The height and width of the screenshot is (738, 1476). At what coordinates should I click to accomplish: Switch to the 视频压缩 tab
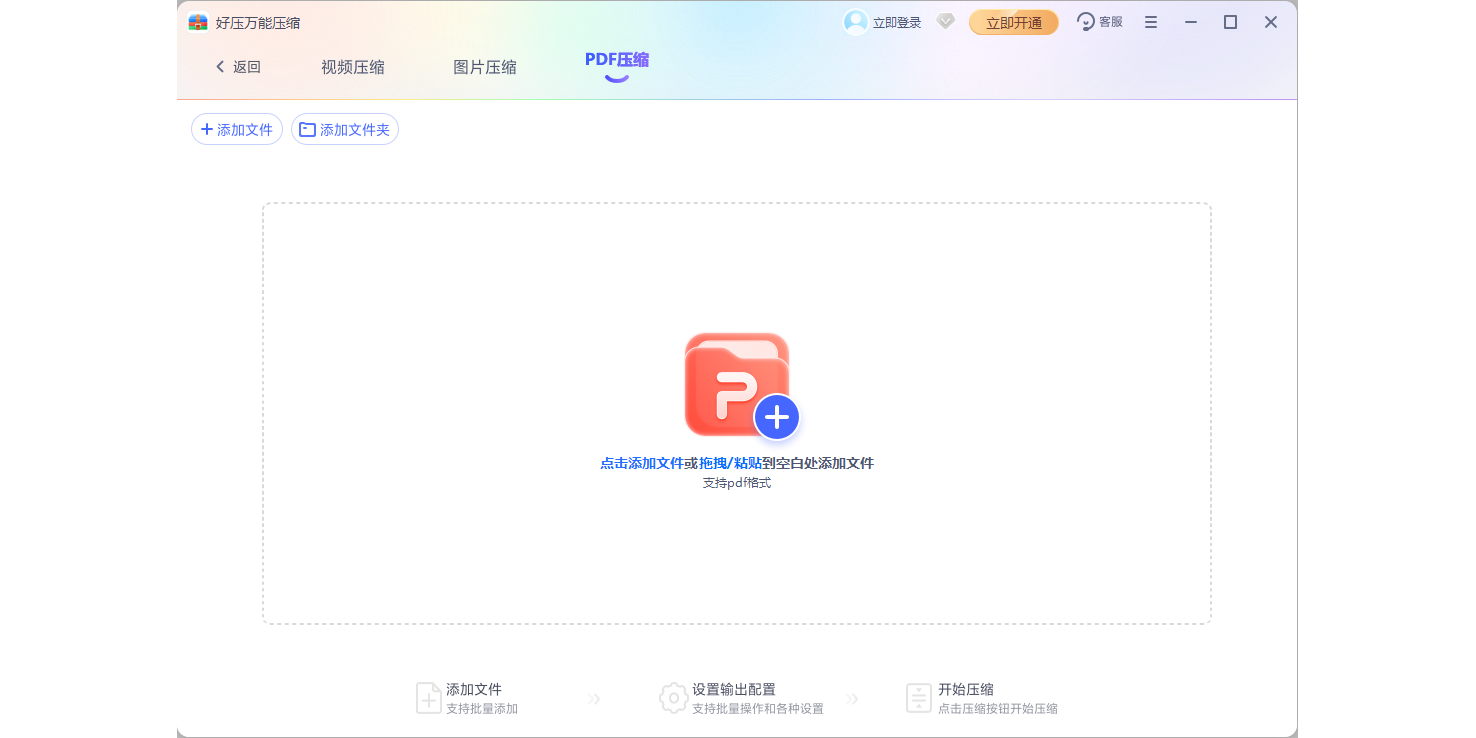click(352, 67)
